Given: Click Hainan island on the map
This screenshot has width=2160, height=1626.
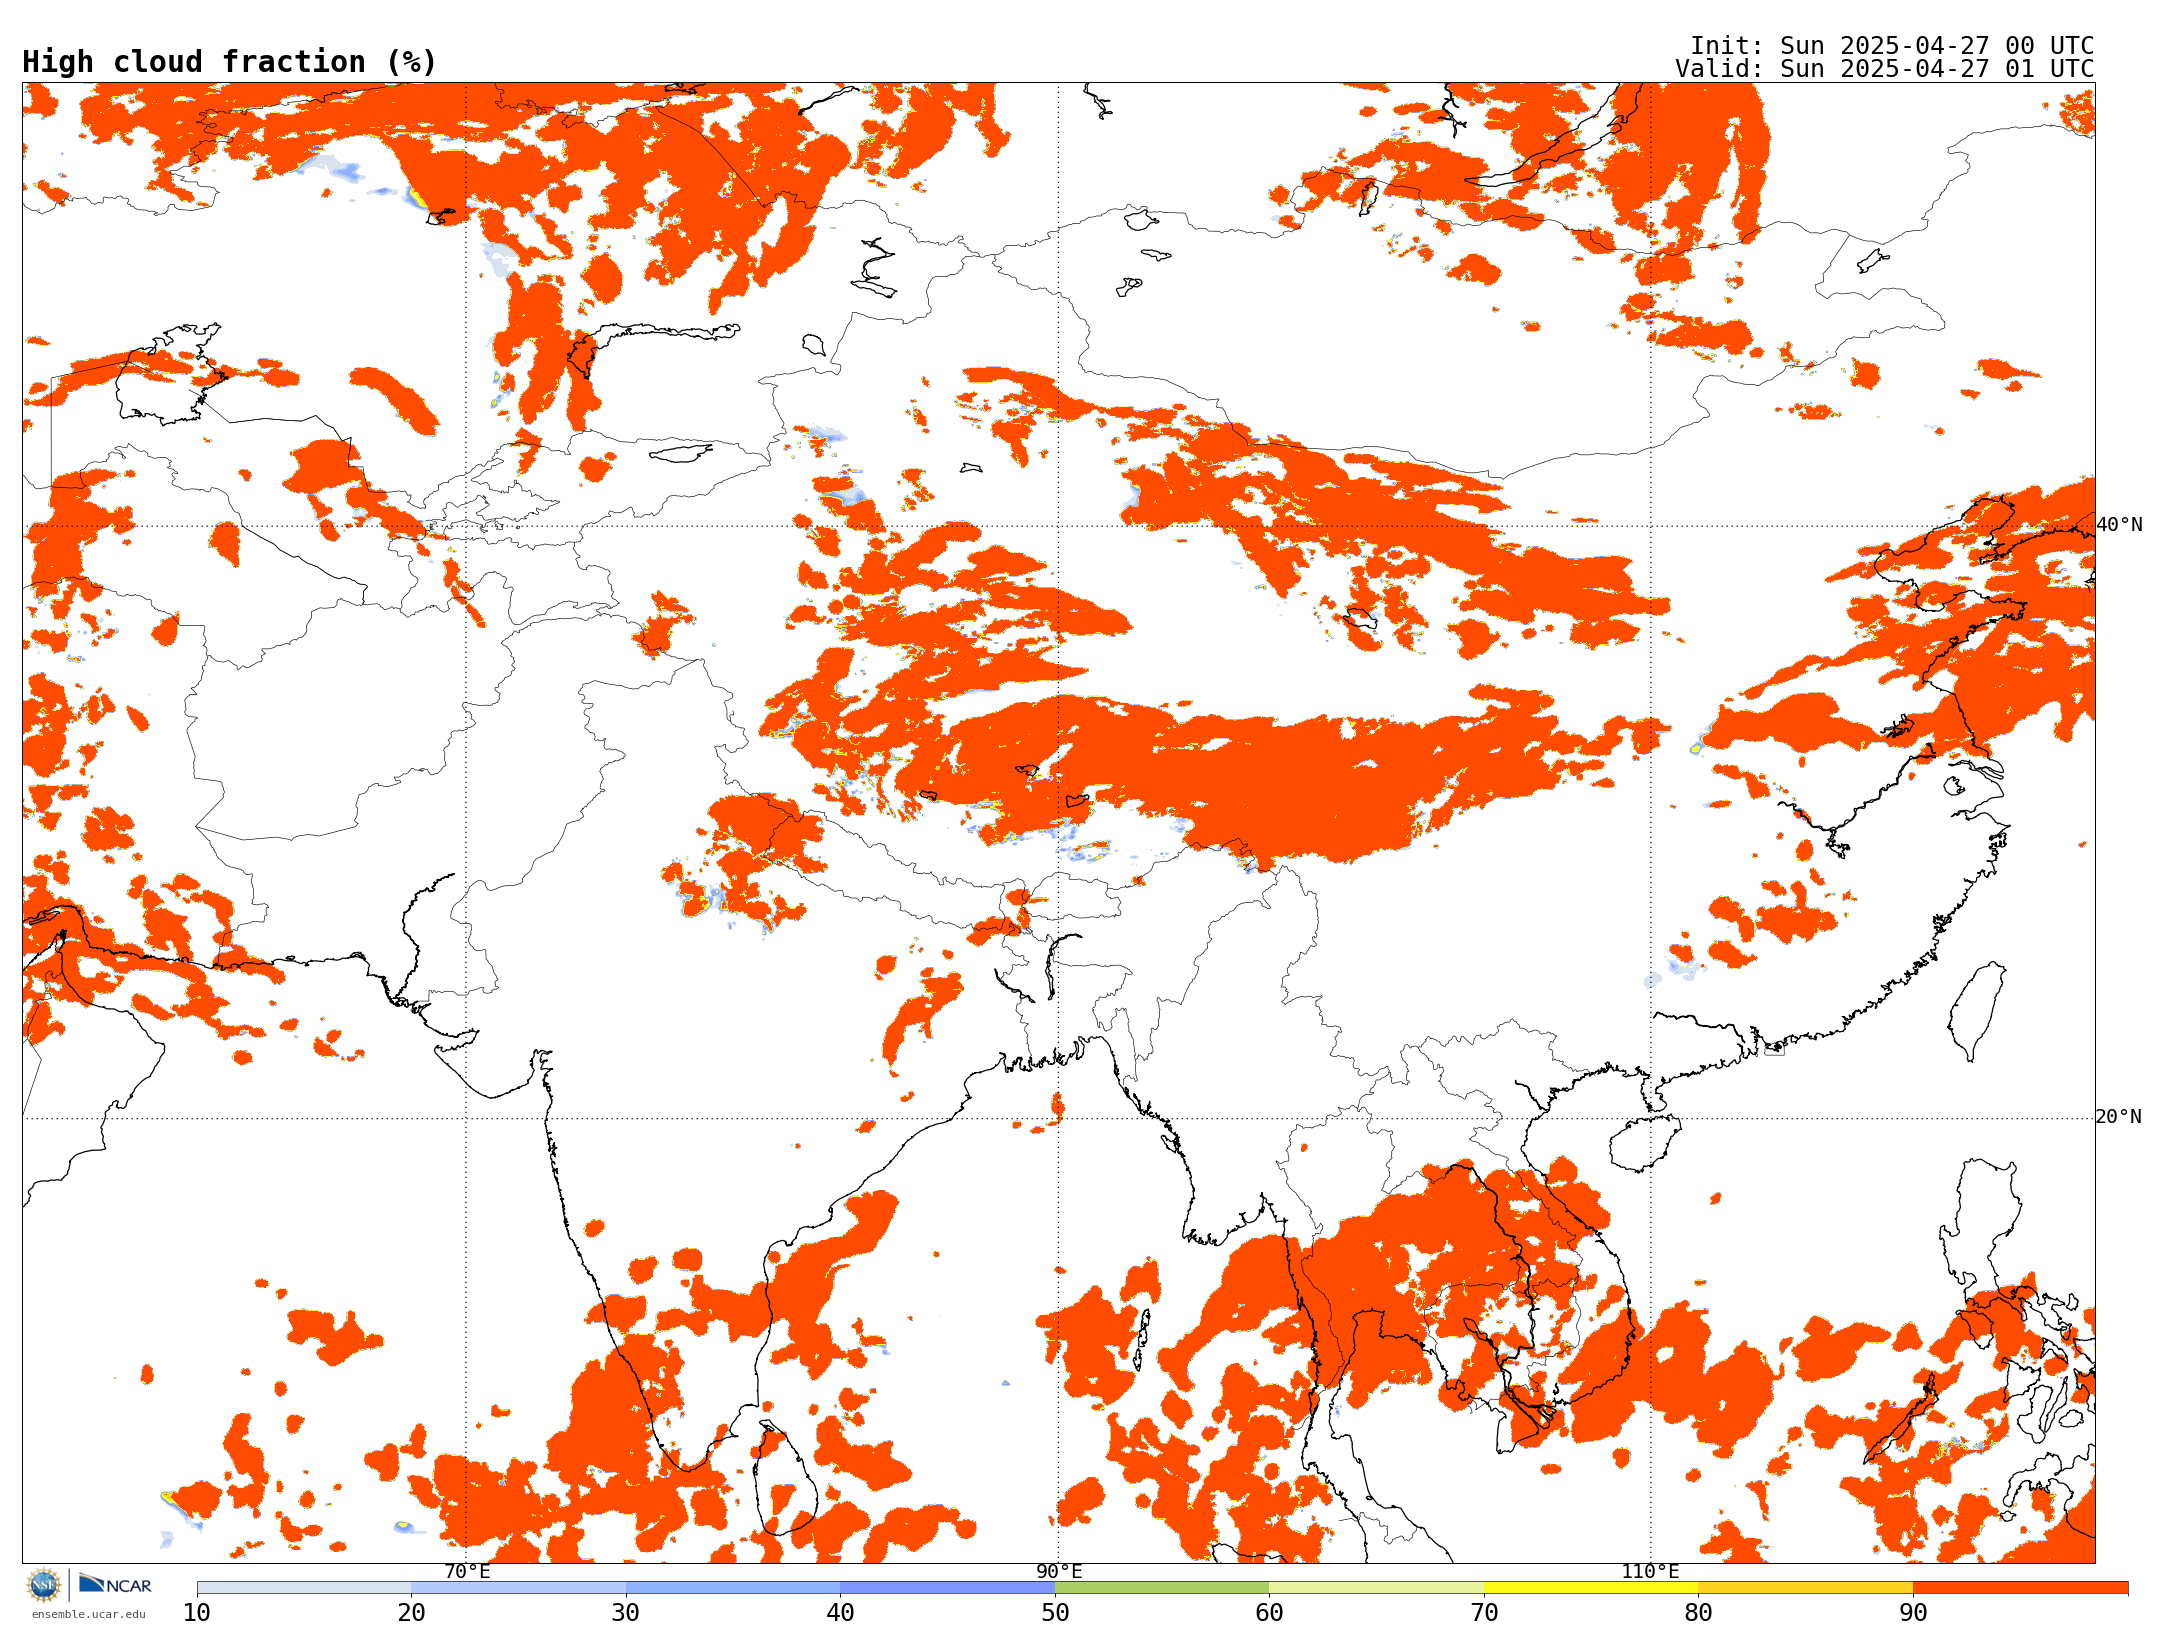Looking at the screenshot, I should 1643,1143.
